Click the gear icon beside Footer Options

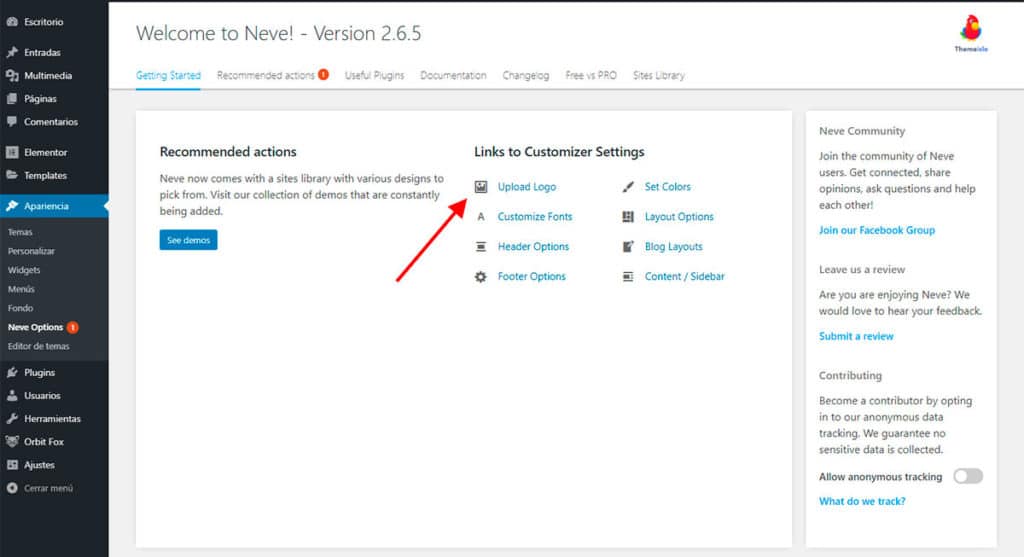click(481, 277)
